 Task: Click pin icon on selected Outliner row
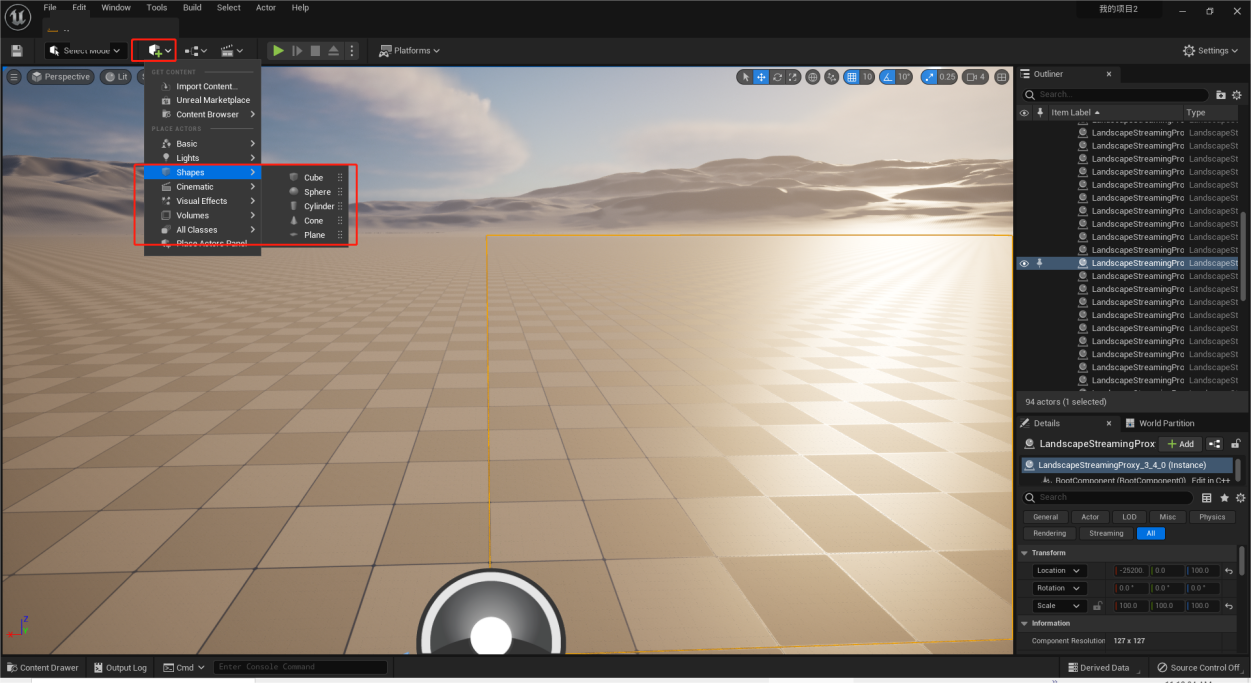tap(1040, 263)
